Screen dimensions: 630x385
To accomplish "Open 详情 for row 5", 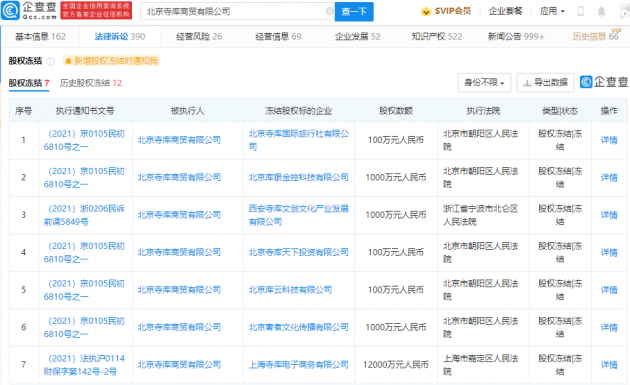I will coord(609,289).
